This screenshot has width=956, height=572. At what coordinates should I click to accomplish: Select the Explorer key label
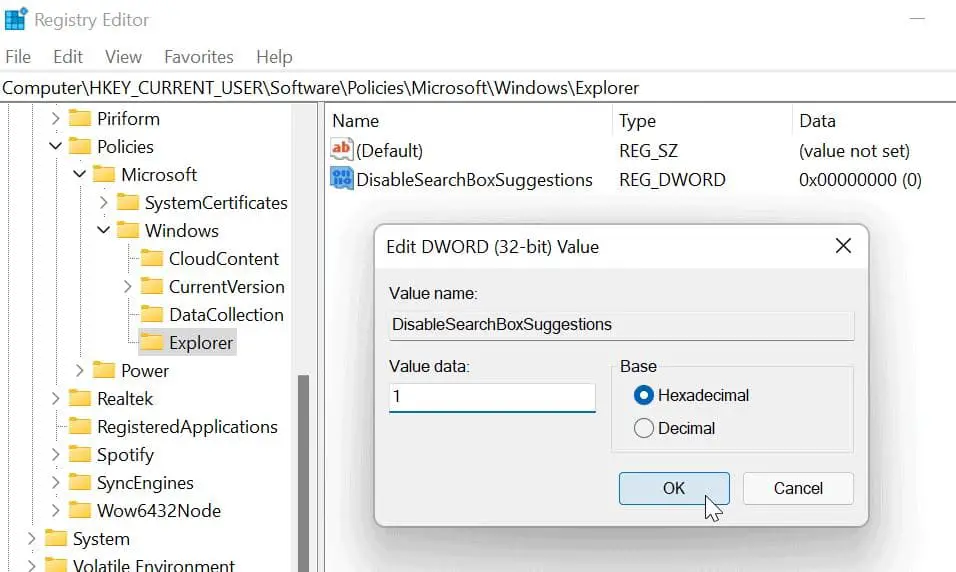pos(201,343)
